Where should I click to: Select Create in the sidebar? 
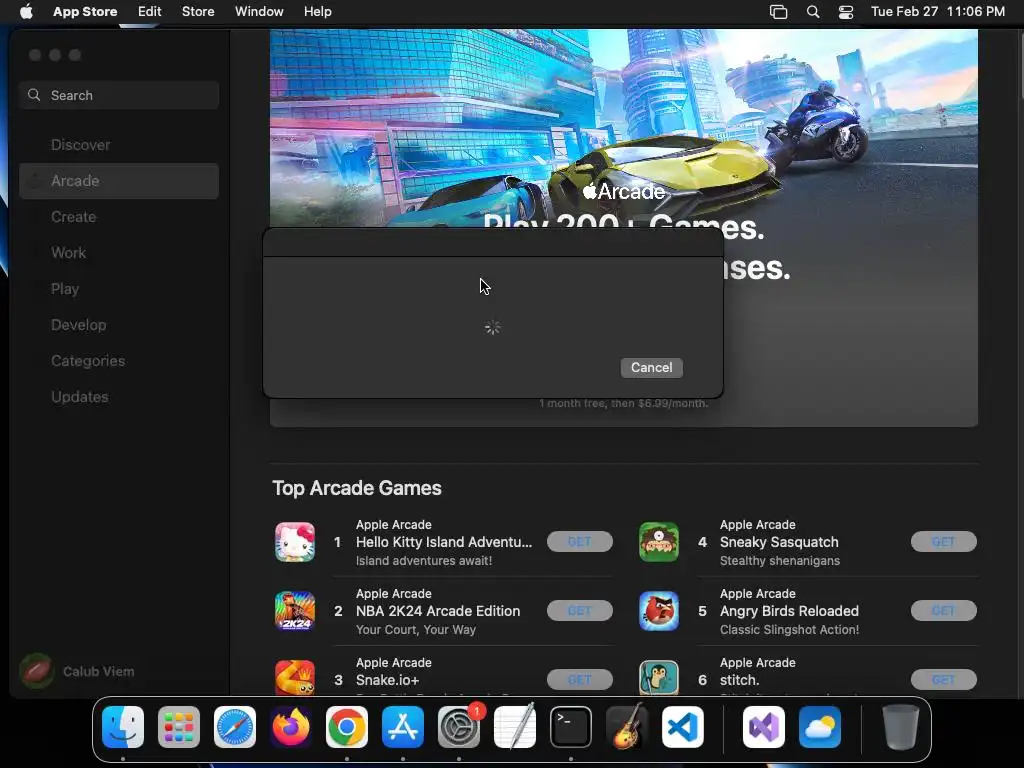click(x=119, y=217)
